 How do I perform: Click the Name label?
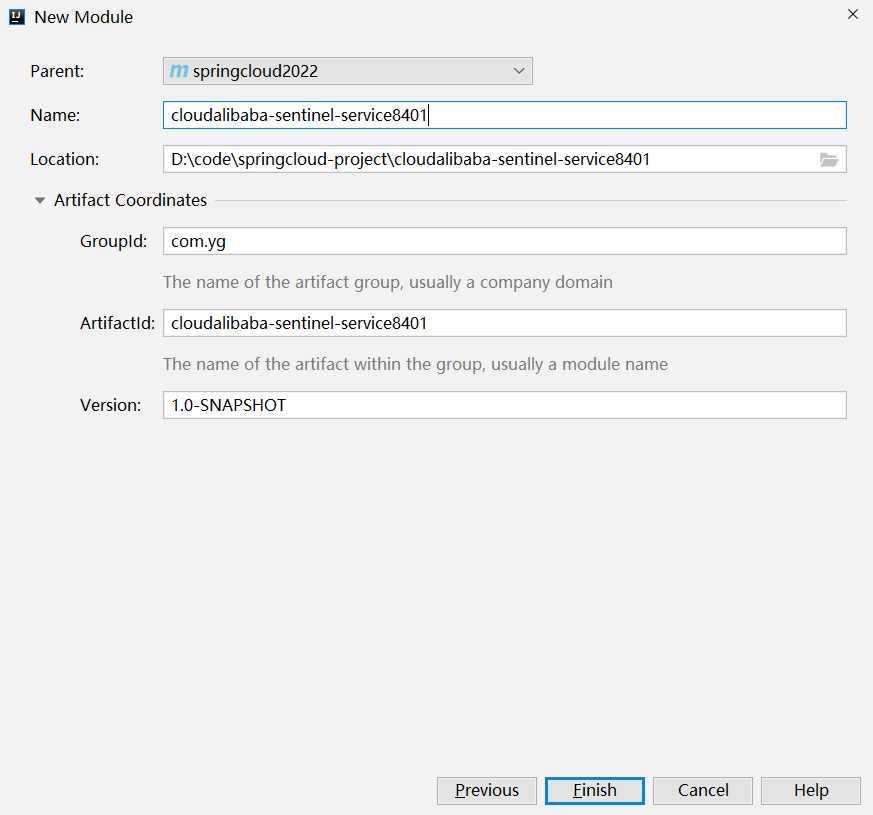point(55,115)
